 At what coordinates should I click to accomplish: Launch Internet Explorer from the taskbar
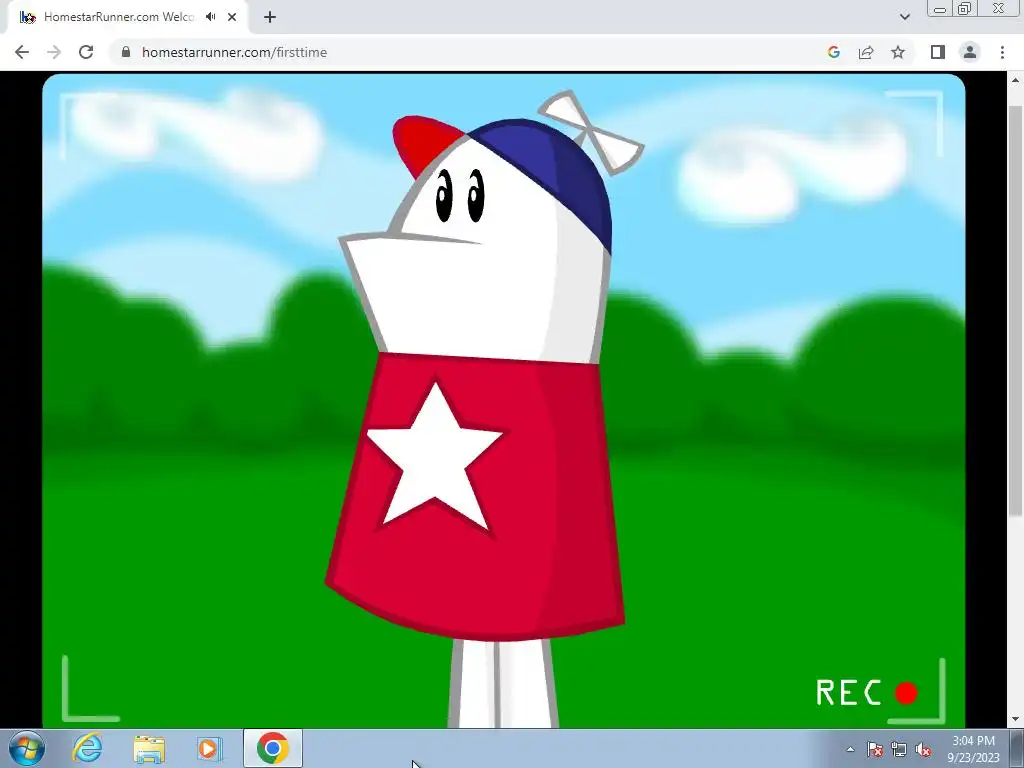point(88,748)
